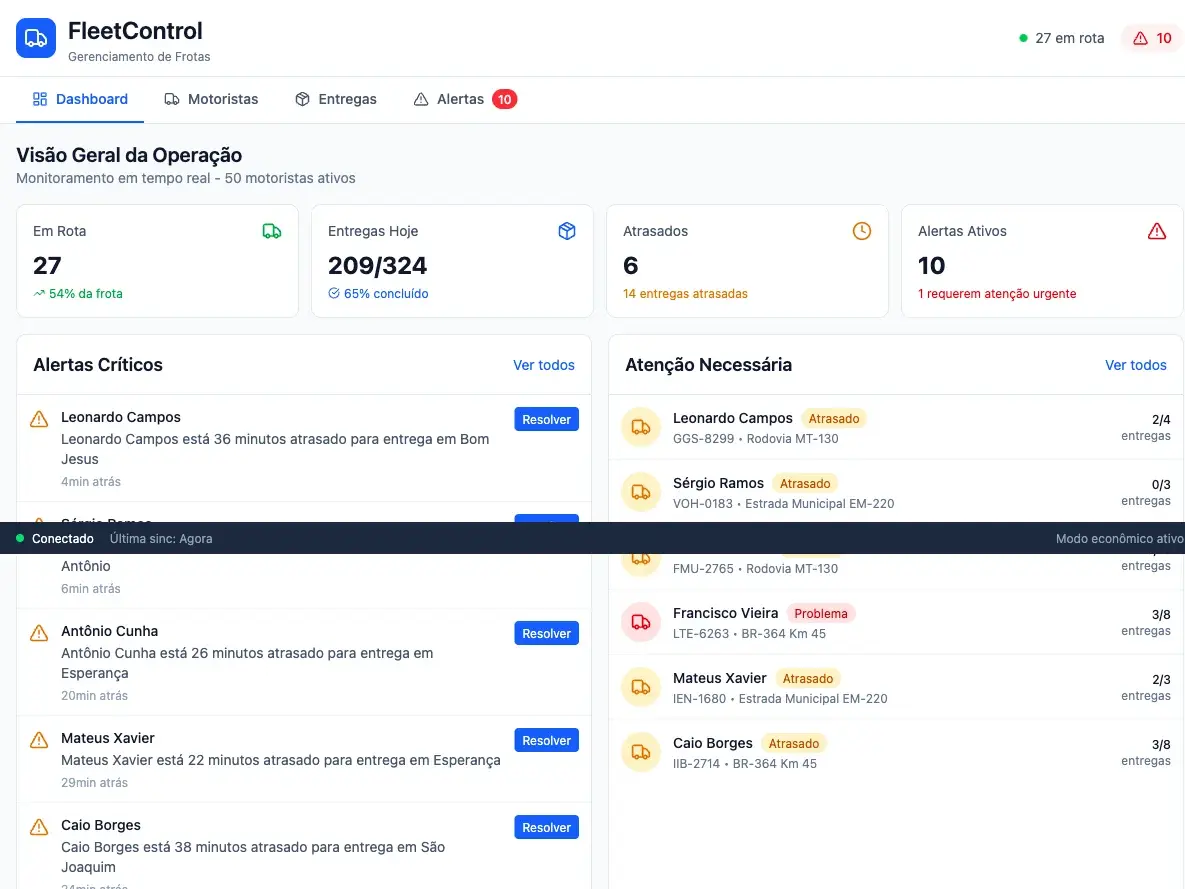Viewport: 1185px width, 889px height.
Task: Click '14 entregas atrasadas' text
Action: tap(685, 293)
